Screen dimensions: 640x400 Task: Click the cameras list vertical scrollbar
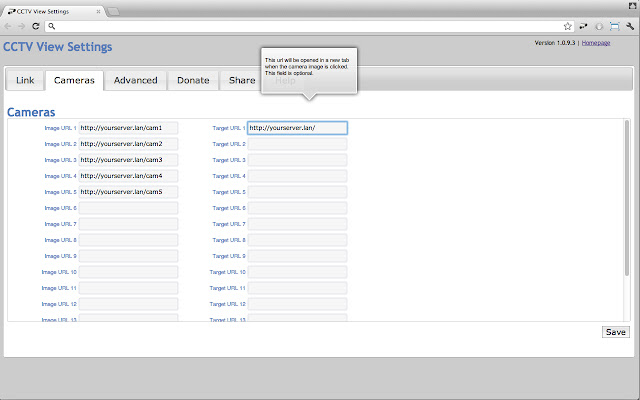(x=627, y=198)
